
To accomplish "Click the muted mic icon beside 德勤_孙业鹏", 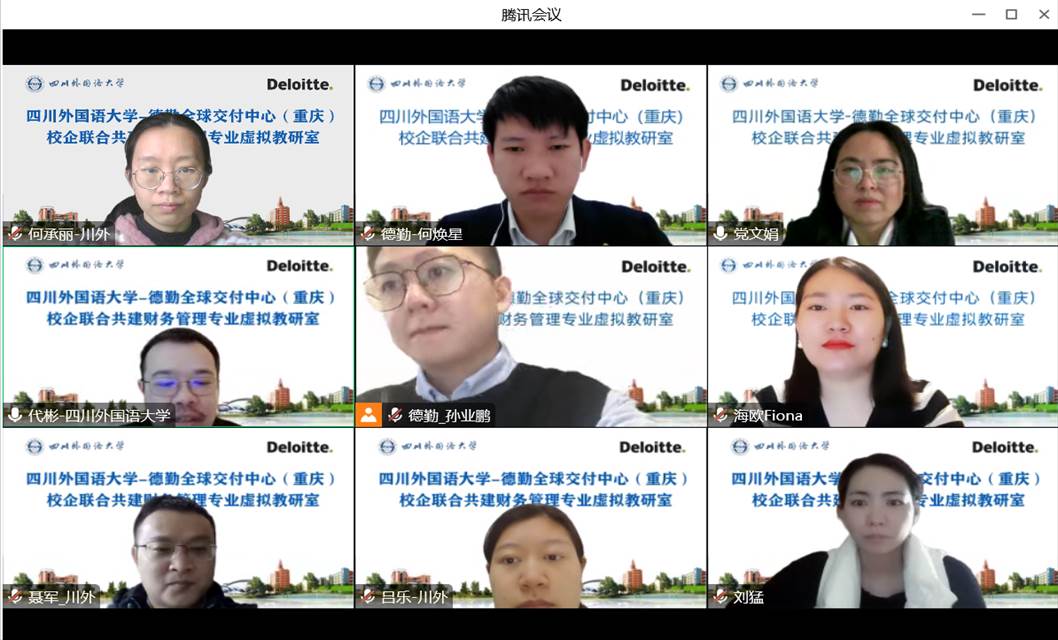I will pos(395,415).
